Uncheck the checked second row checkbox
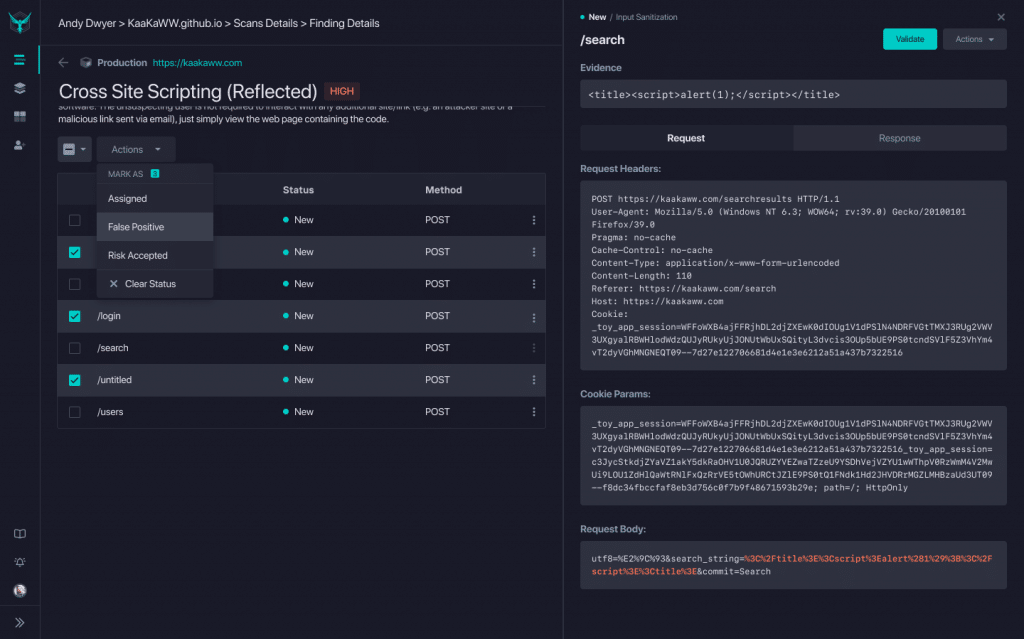Screen dimensions: 1024x639 click(x=74, y=252)
